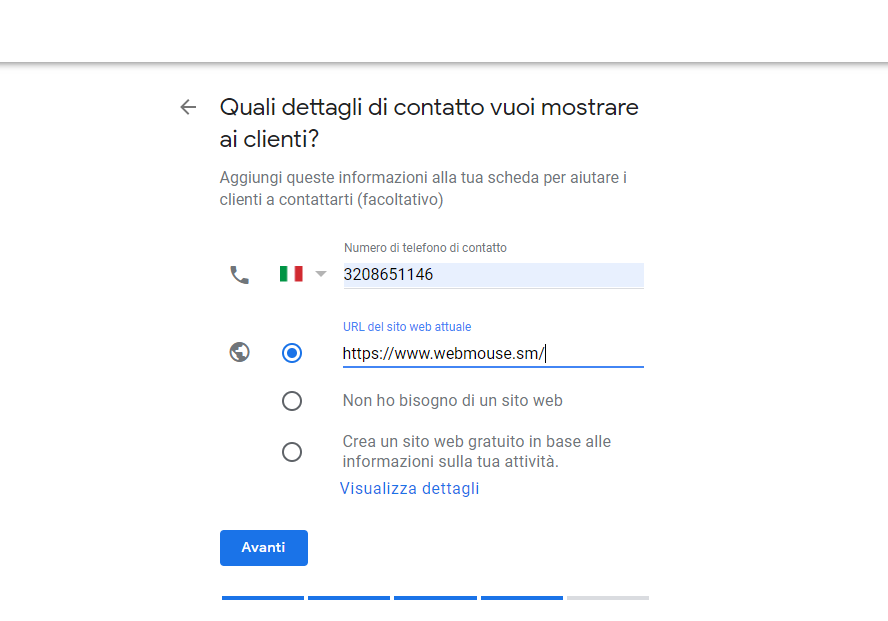Select the free website creation radio button

pyautogui.click(x=292, y=452)
